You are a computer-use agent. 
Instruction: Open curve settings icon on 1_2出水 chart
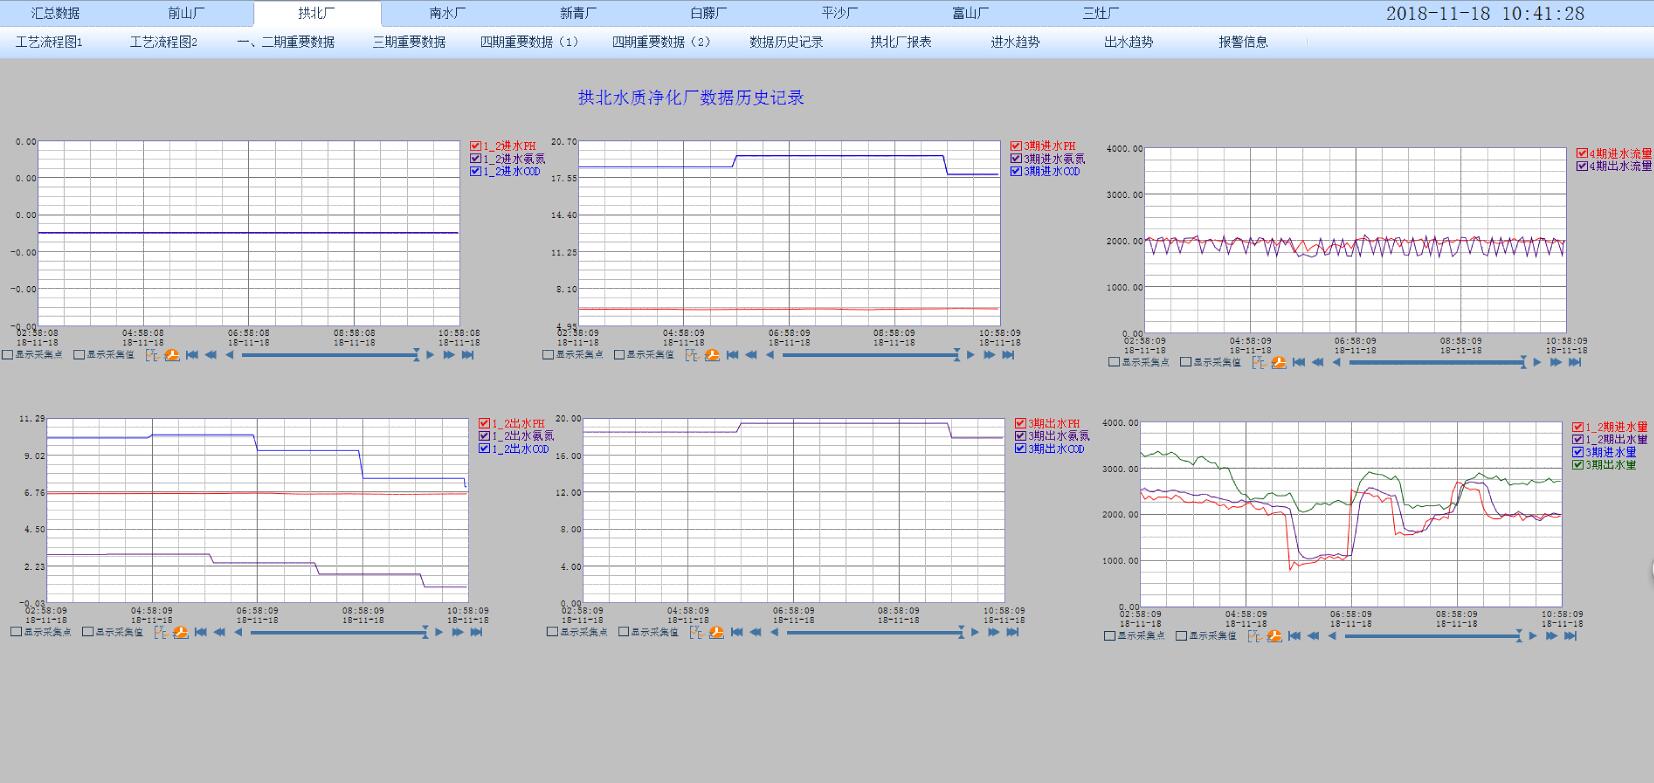(x=161, y=632)
